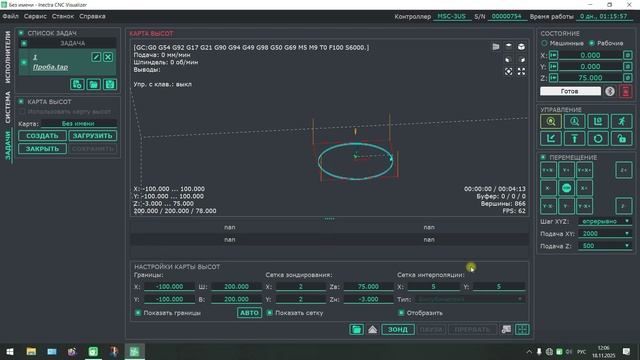Save the task list icon

(110, 84)
